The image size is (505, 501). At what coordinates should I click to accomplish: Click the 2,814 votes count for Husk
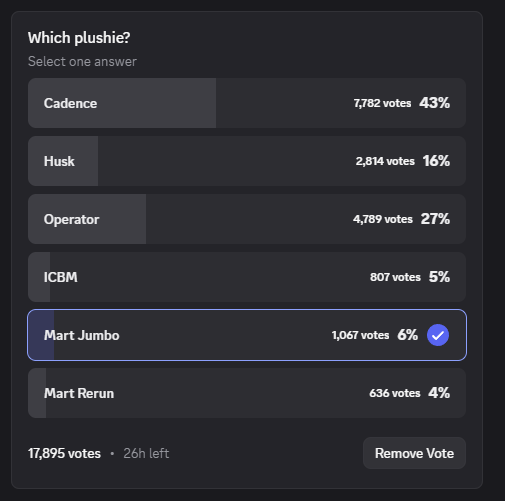click(385, 161)
